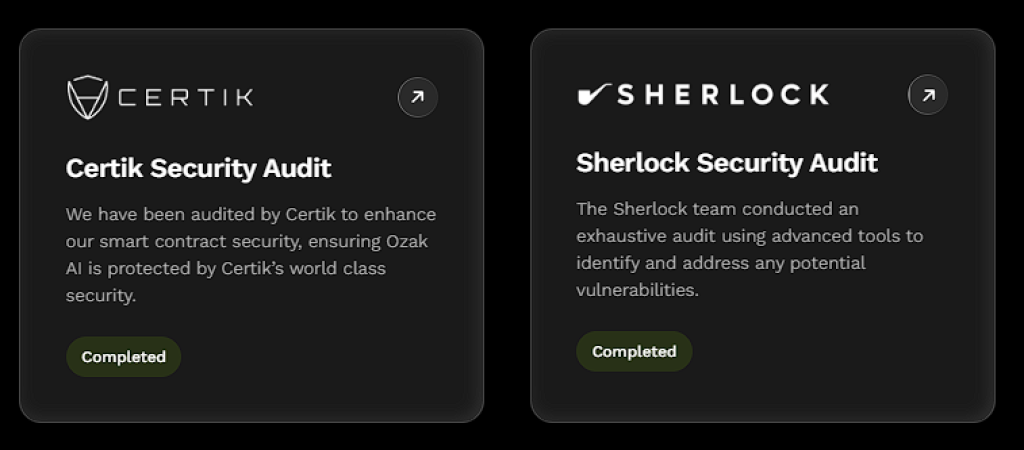Click the CERTIK wordmark text logo
This screenshot has height=450, width=1024.
pyautogui.click(x=186, y=98)
